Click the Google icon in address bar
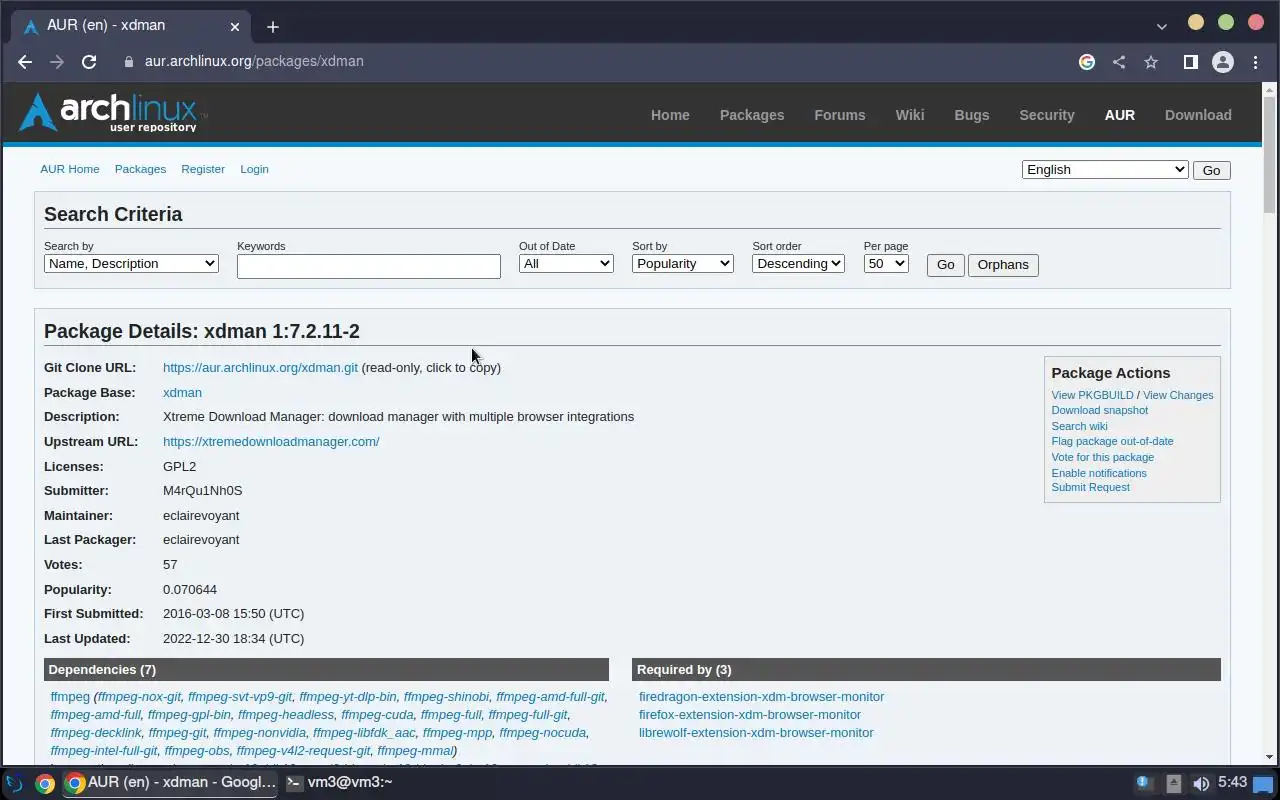 click(1087, 62)
